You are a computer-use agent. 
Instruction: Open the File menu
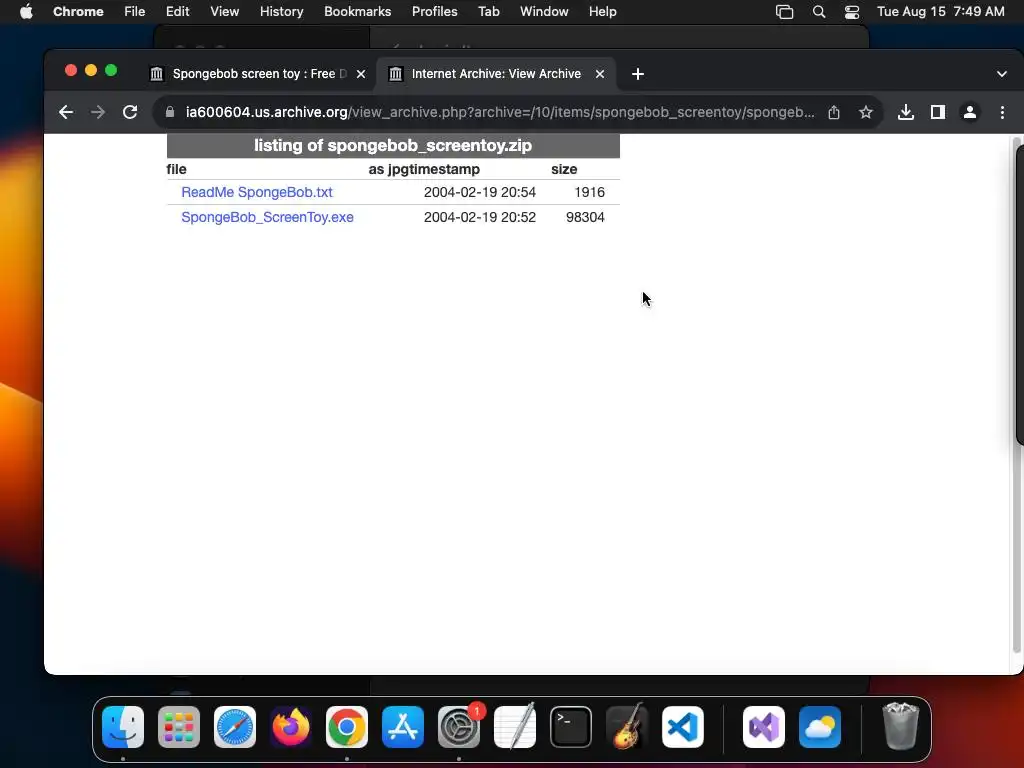pyautogui.click(x=135, y=12)
